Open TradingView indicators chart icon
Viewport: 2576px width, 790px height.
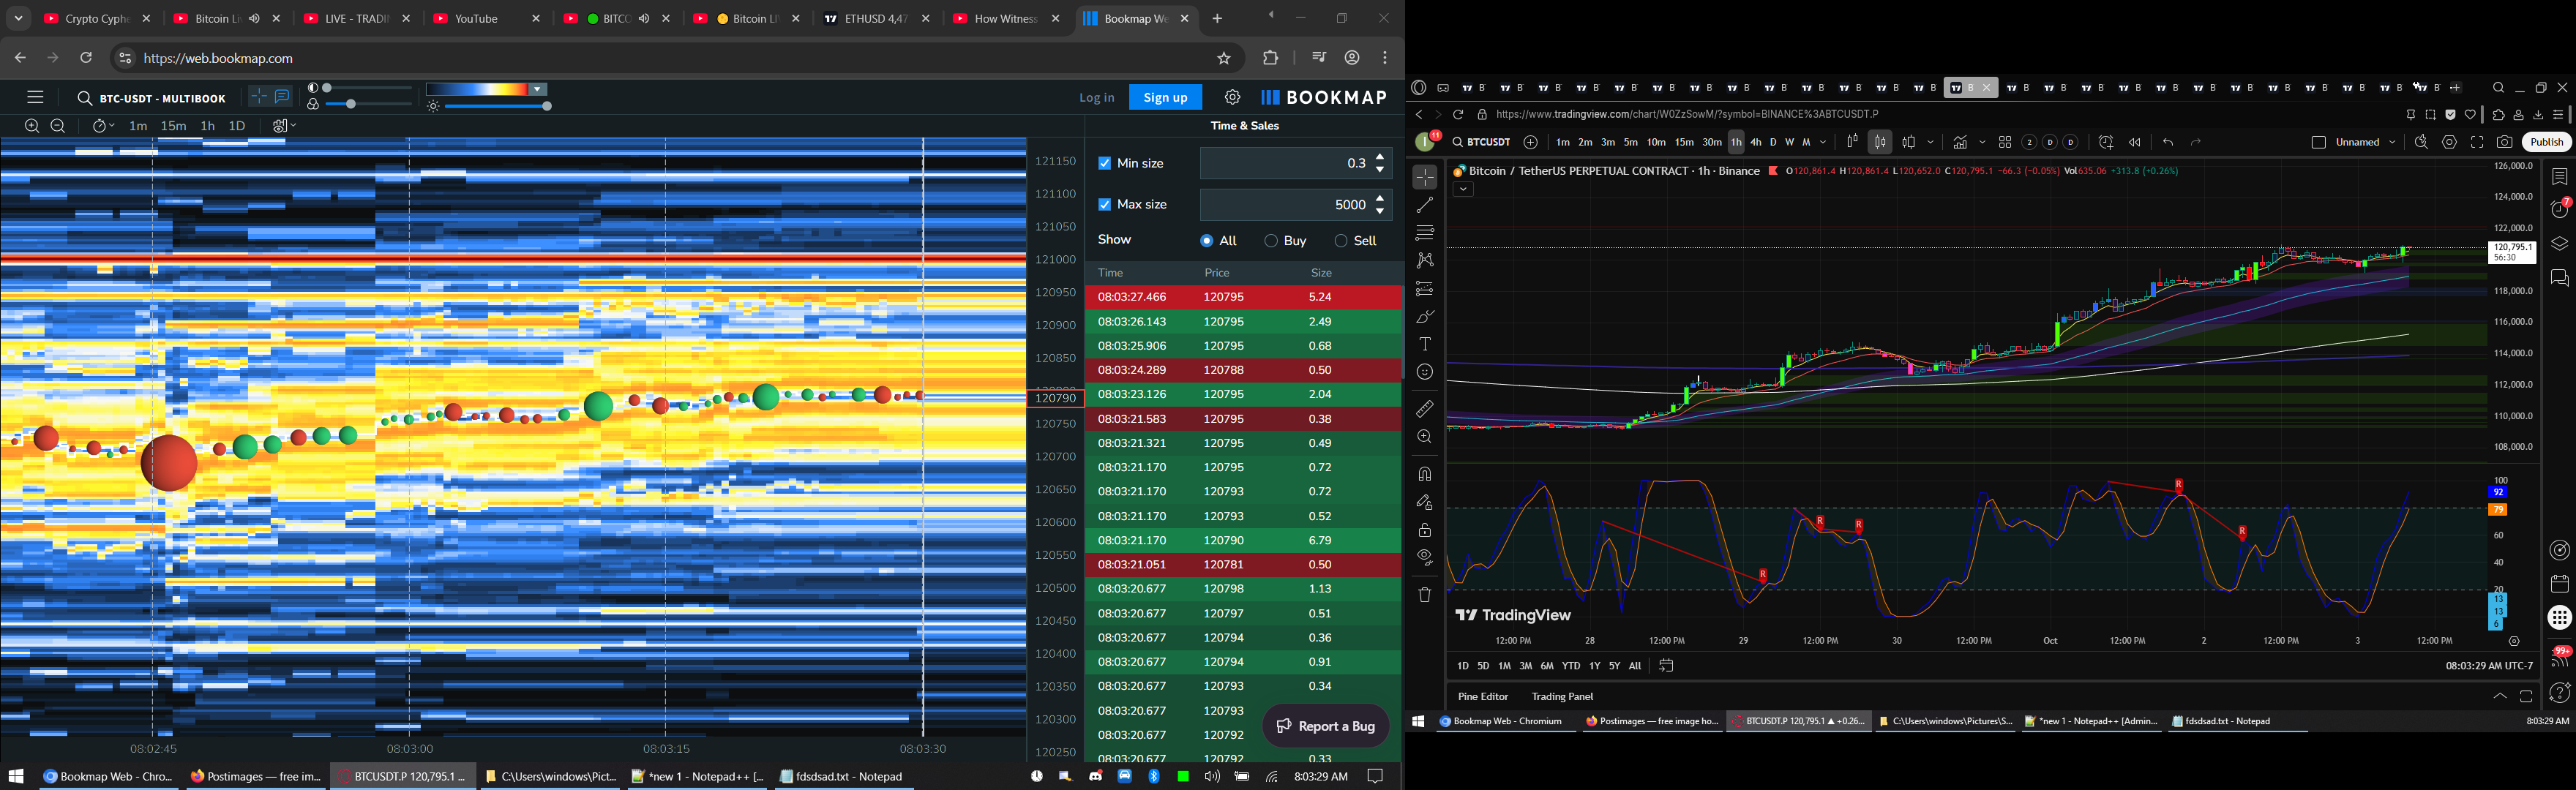point(1960,142)
